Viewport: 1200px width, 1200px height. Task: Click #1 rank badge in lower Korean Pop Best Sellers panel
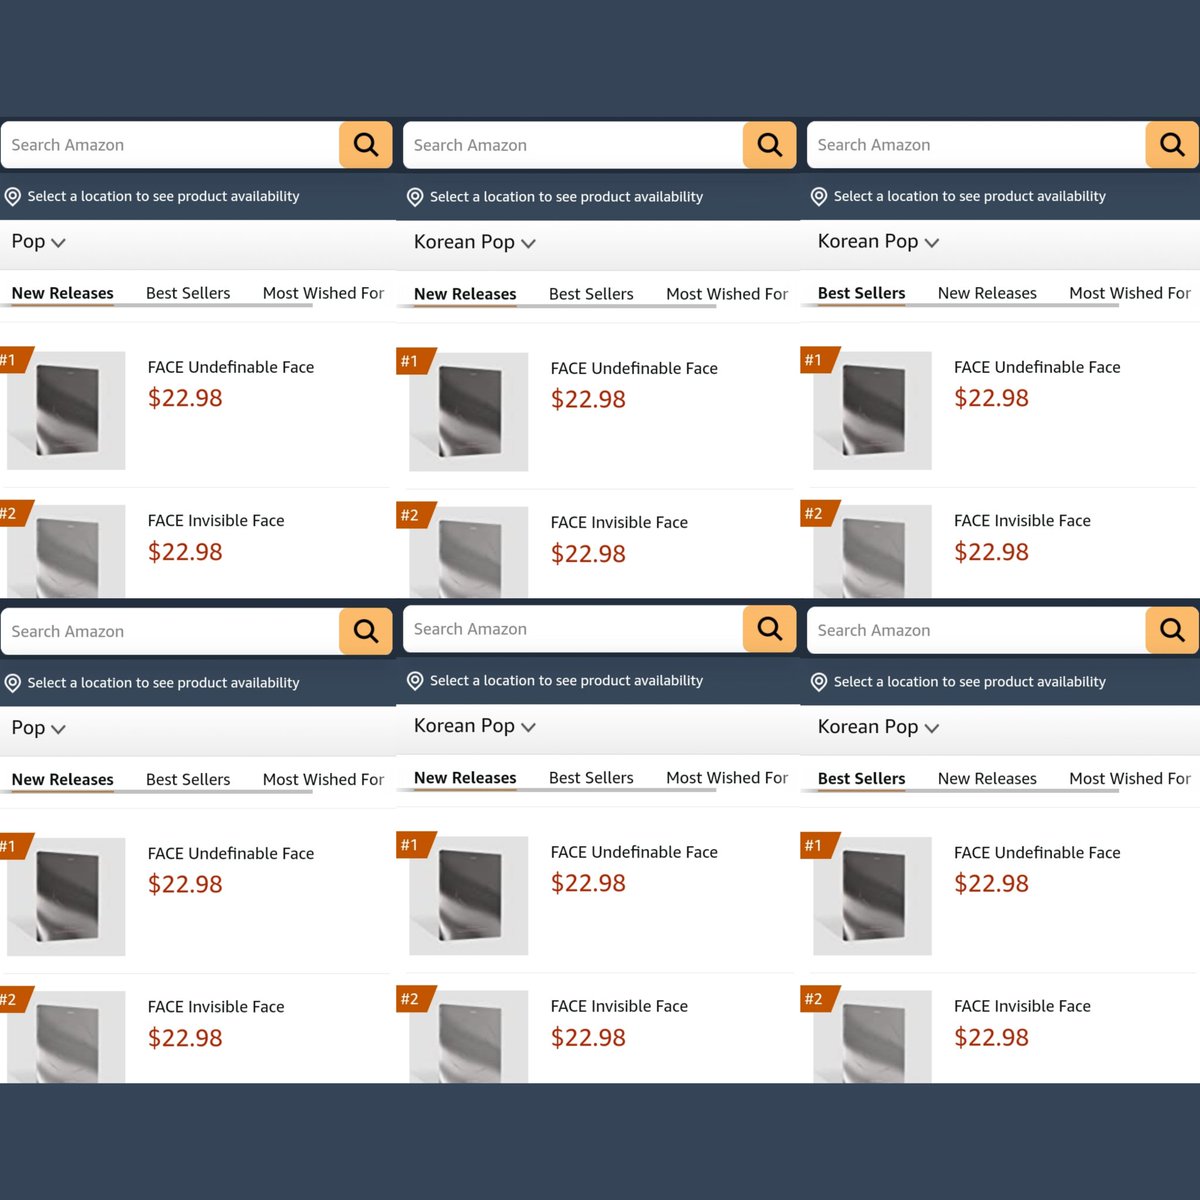pyautogui.click(x=818, y=846)
